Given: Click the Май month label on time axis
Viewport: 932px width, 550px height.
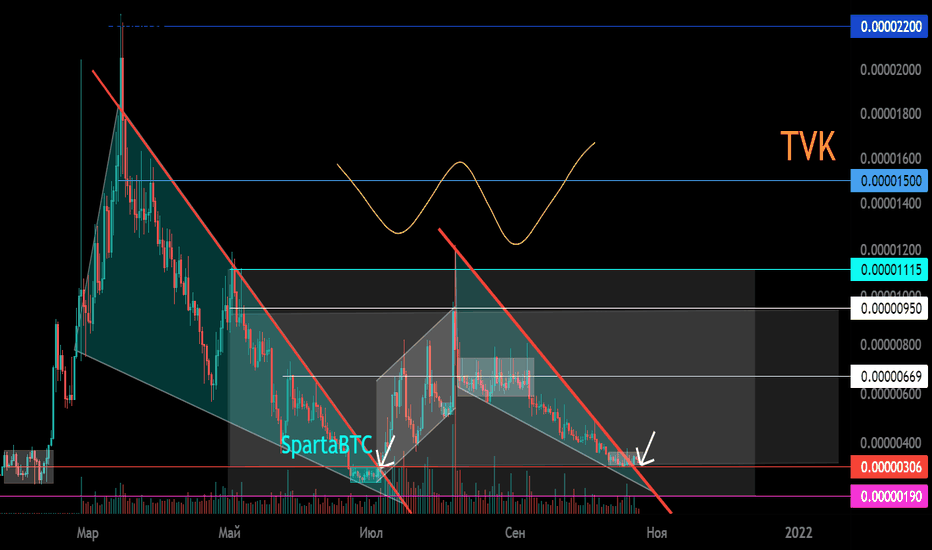Looking at the screenshot, I should point(229,533).
